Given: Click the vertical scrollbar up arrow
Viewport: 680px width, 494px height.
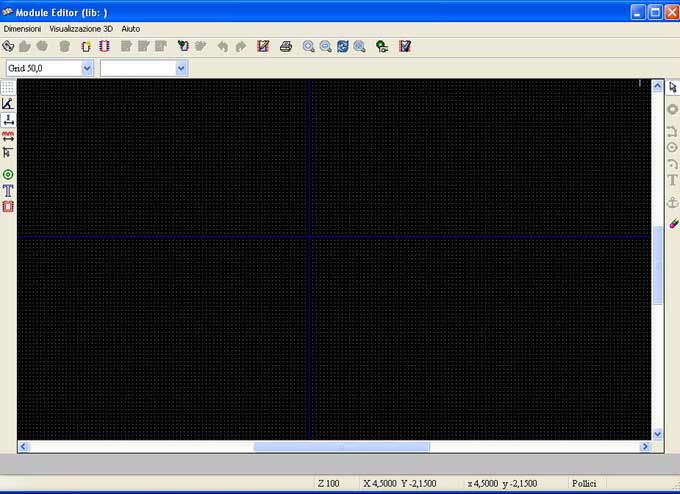Looking at the screenshot, I should [657, 86].
